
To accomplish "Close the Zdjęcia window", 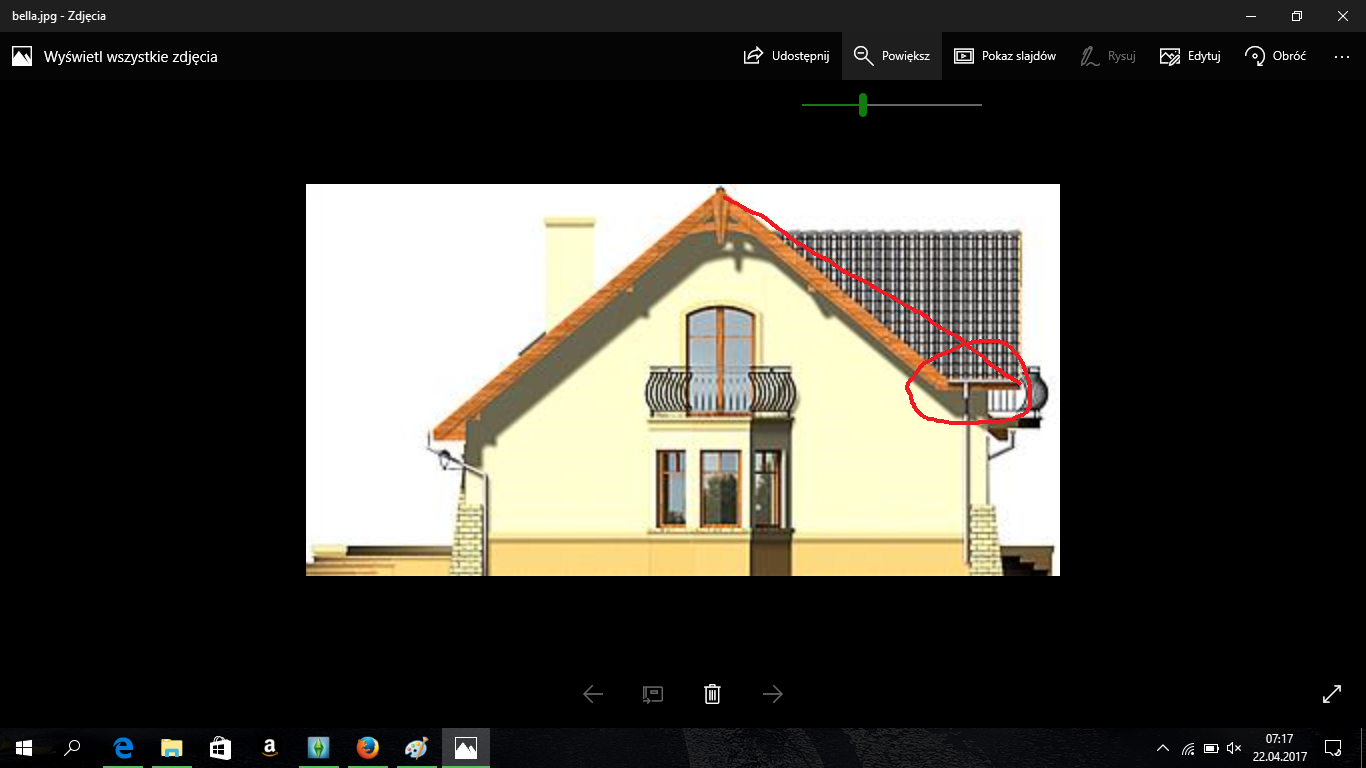I will click(x=1343, y=16).
